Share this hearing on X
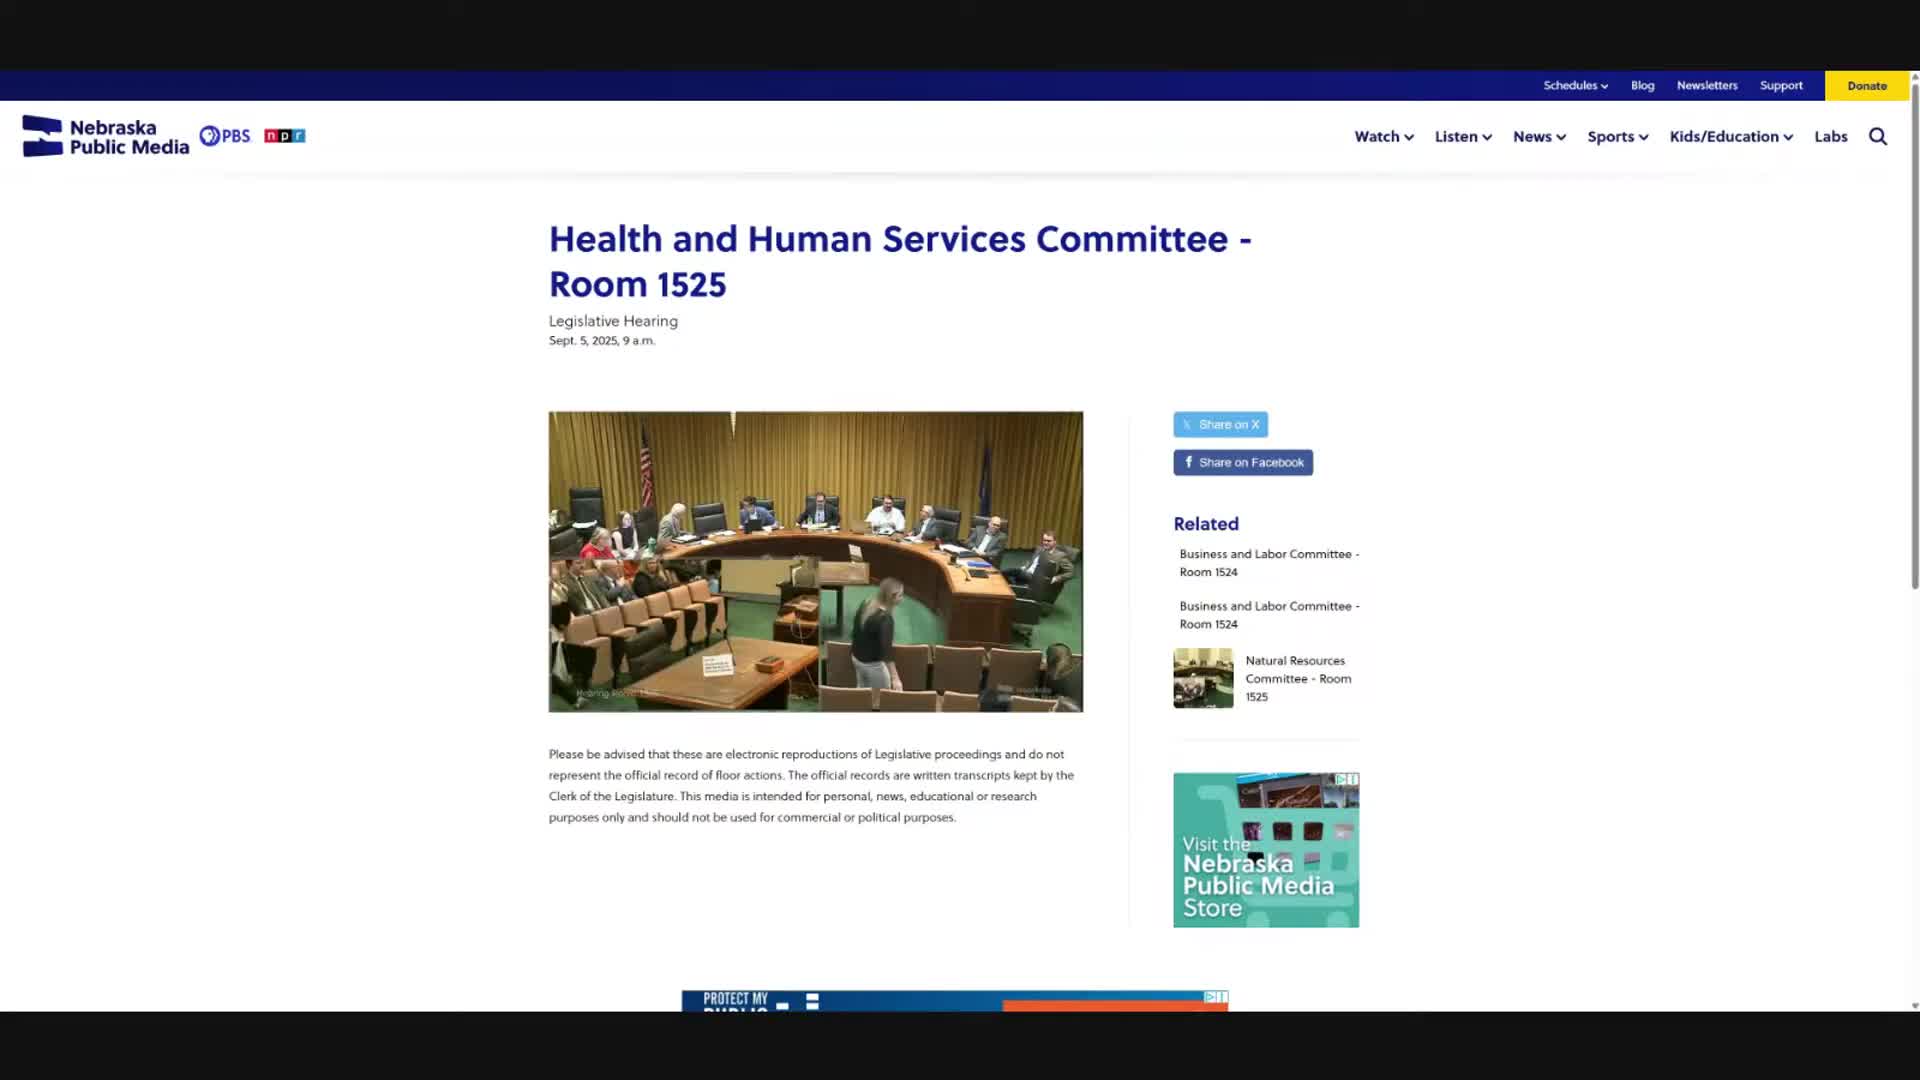 [1220, 425]
